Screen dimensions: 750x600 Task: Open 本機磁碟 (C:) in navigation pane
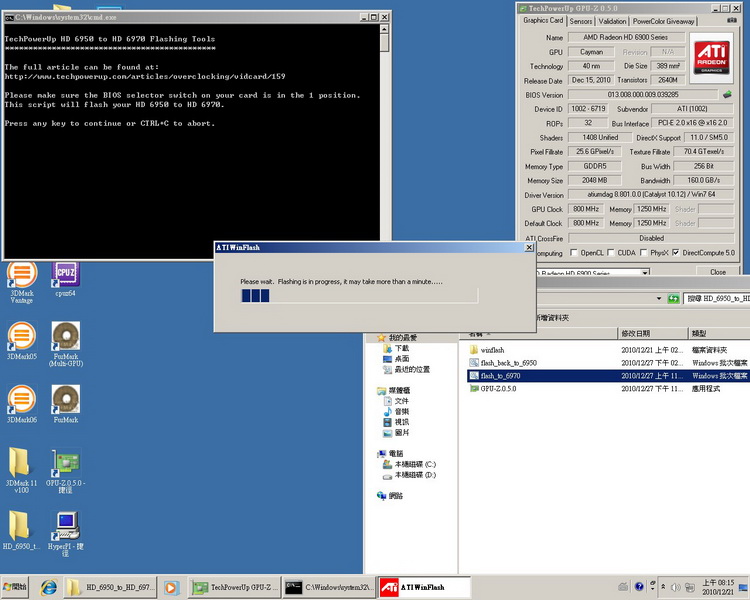coord(409,464)
